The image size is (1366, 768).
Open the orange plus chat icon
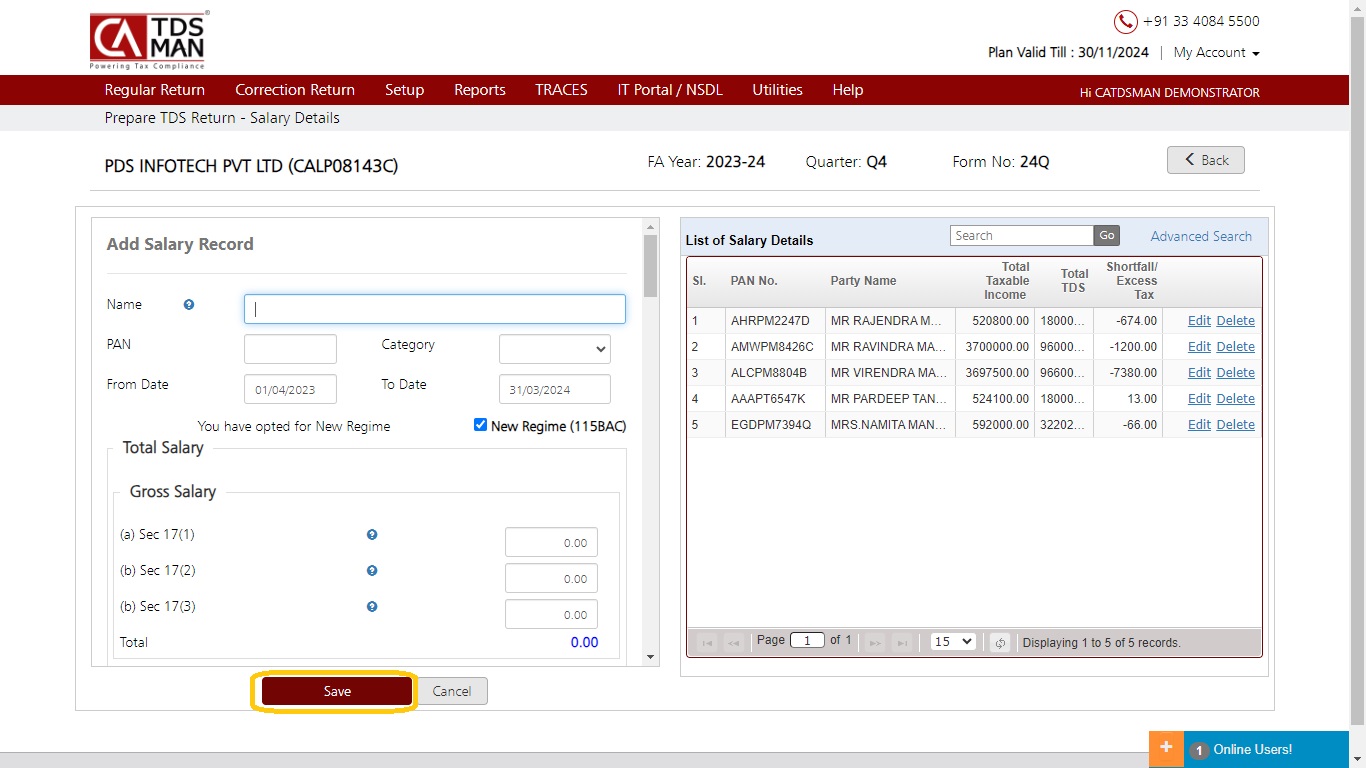click(x=1166, y=748)
